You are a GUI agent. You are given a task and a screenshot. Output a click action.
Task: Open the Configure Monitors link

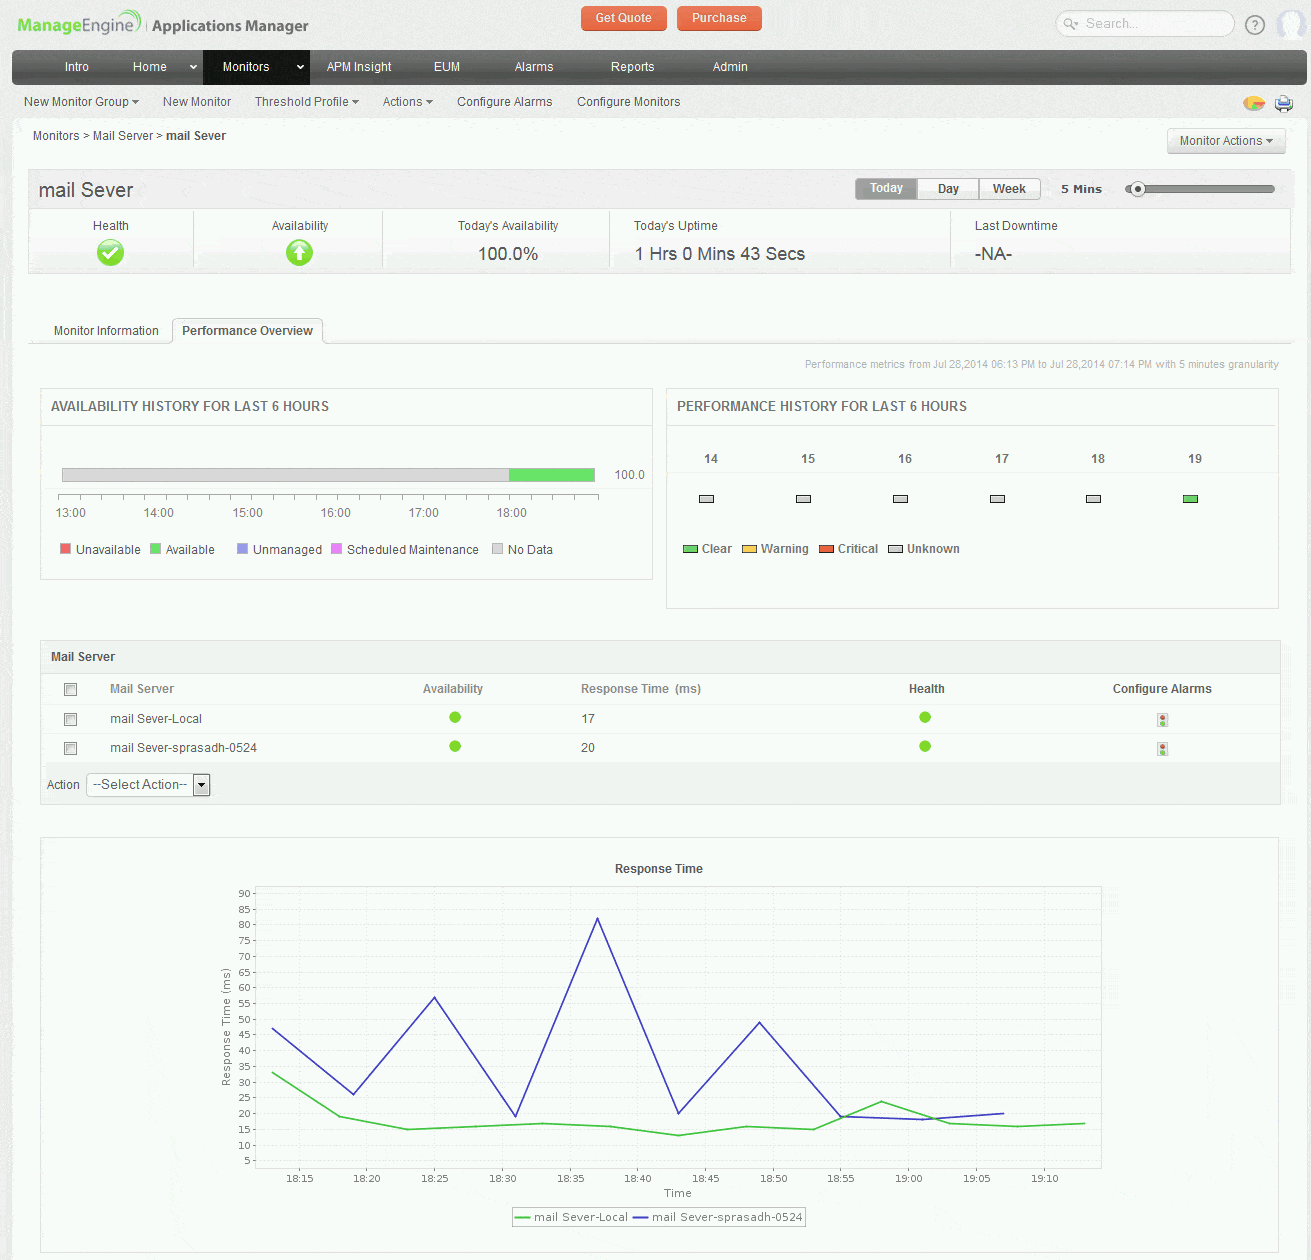(628, 102)
